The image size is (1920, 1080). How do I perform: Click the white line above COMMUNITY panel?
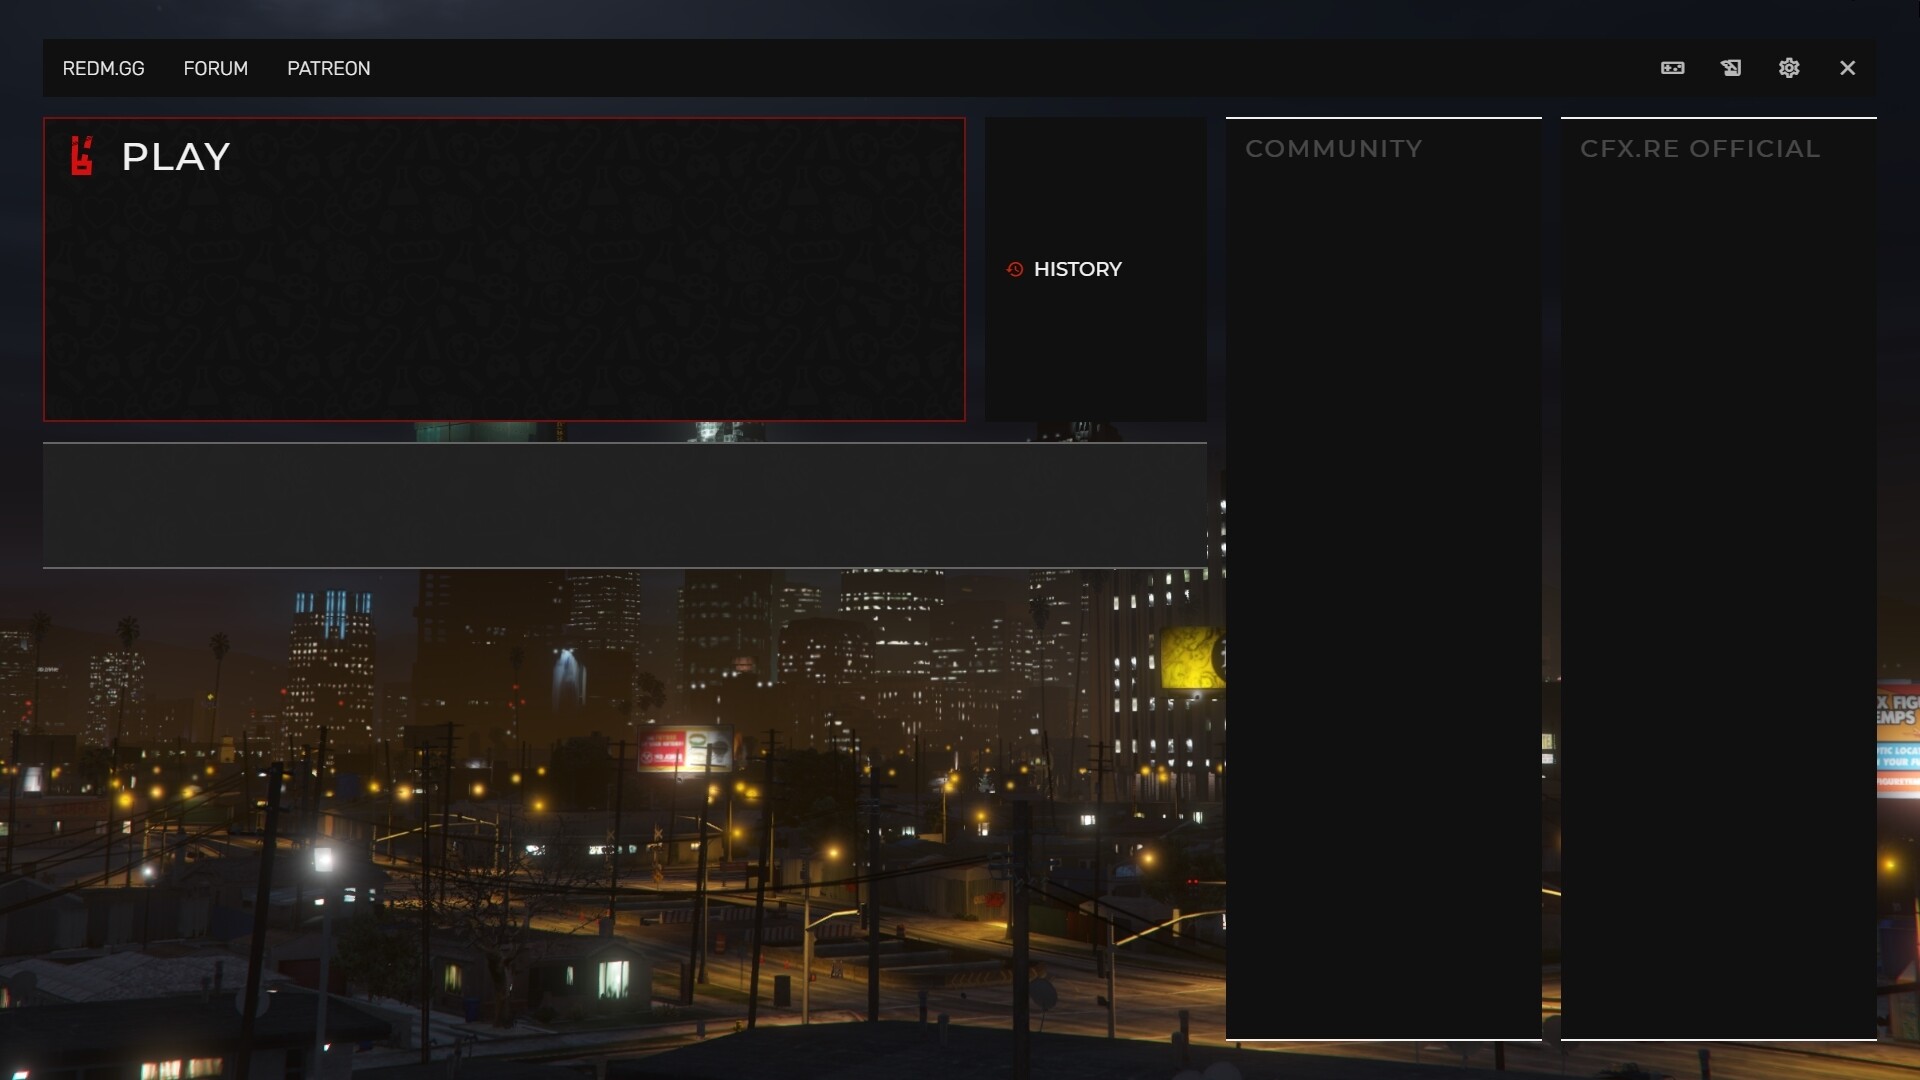click(1383, 118)
